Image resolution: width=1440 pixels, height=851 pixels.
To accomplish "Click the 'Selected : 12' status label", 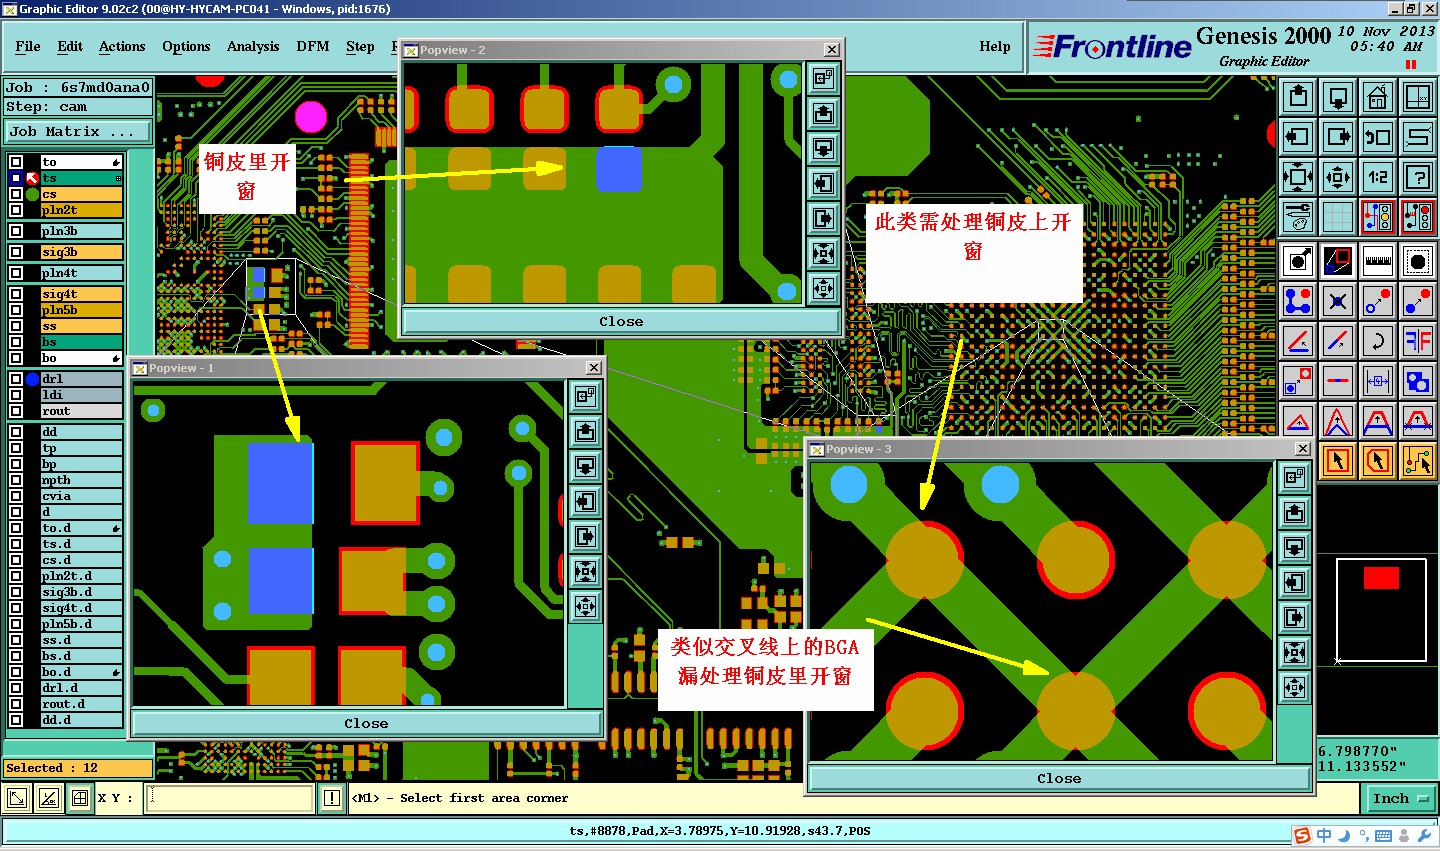I will [78, 768].
